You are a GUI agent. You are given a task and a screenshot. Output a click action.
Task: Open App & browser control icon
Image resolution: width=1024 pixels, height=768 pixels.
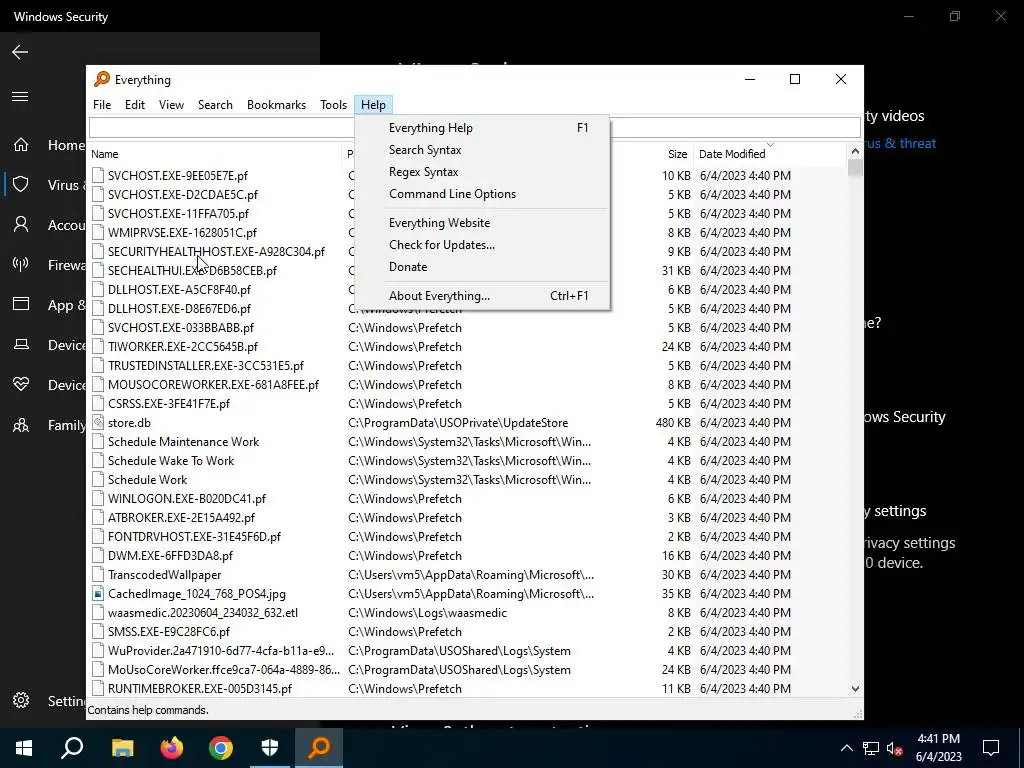pos(21,304)
